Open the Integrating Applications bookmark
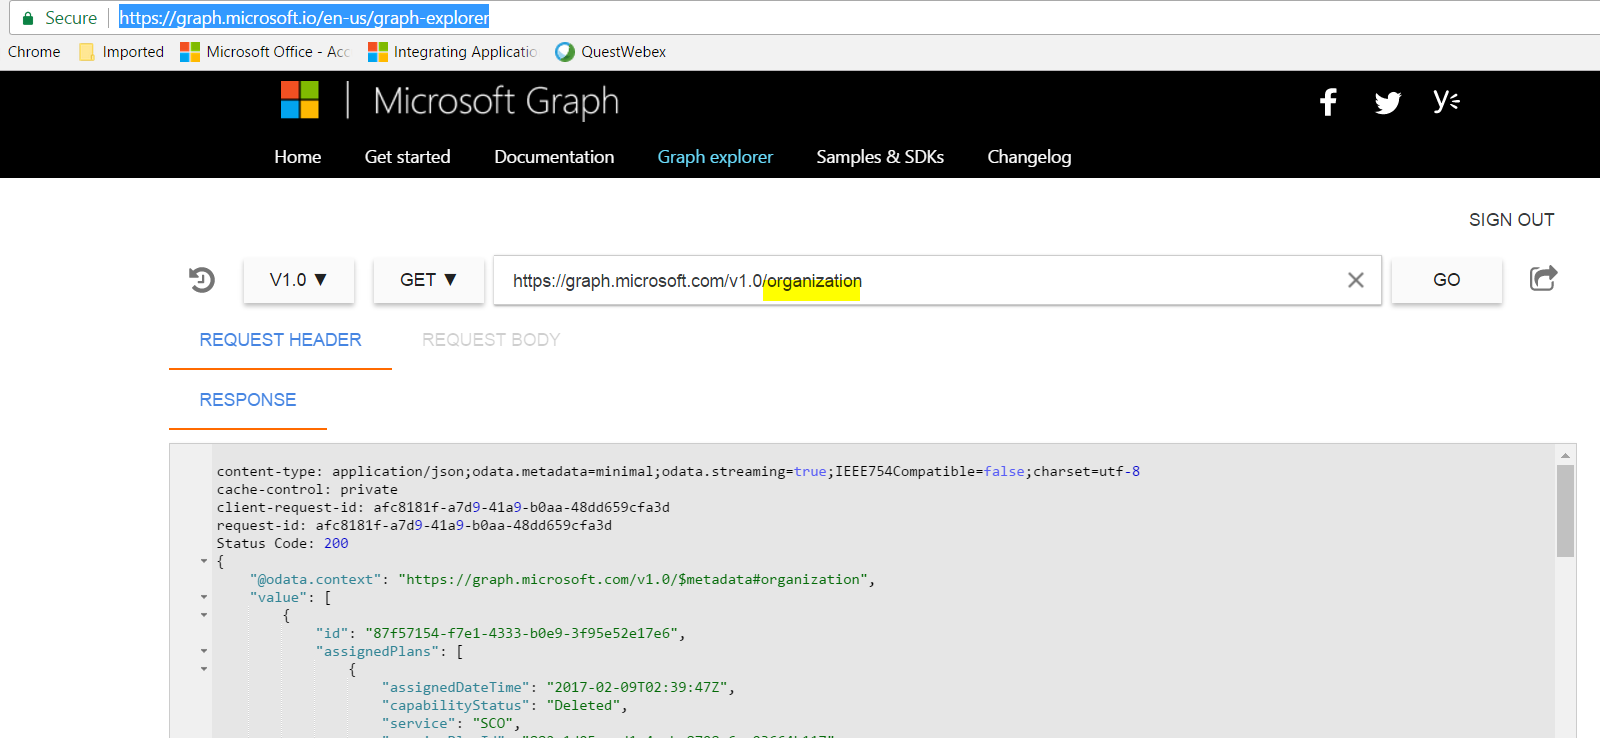1600x738 pixels. 452,52
